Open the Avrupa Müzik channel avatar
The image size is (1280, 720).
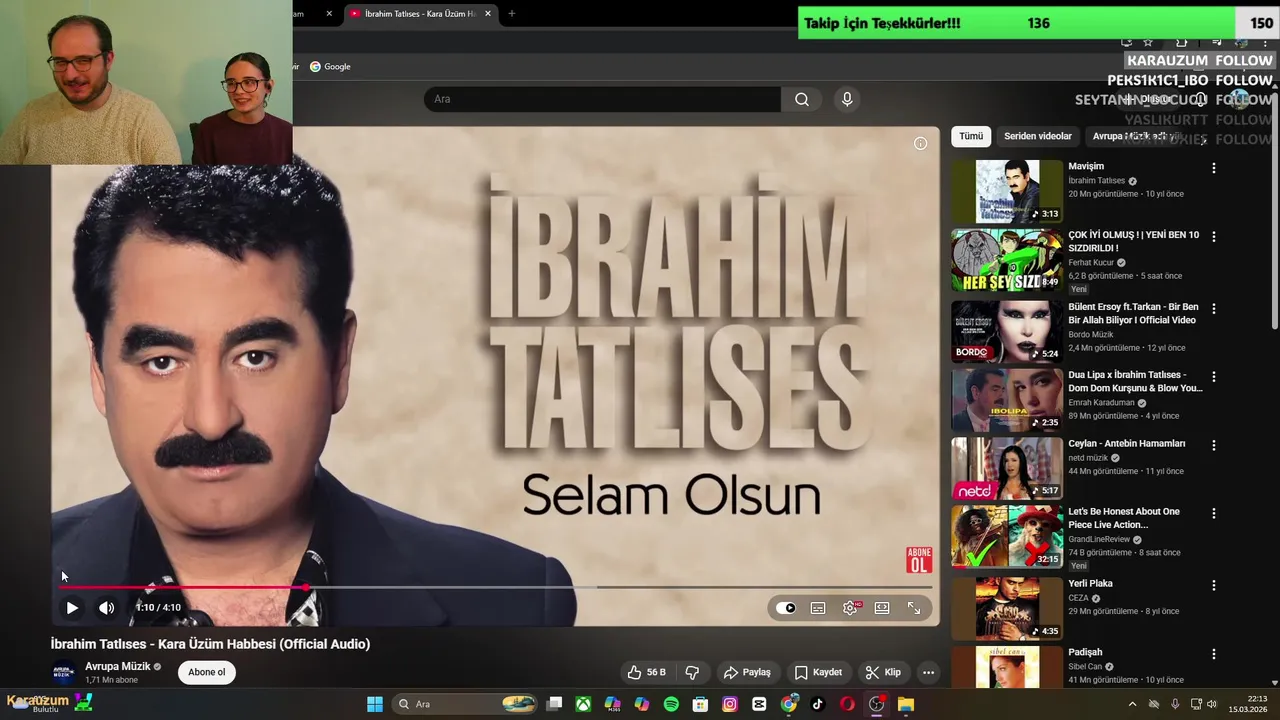pyautogui.click(x=63, y=672)
